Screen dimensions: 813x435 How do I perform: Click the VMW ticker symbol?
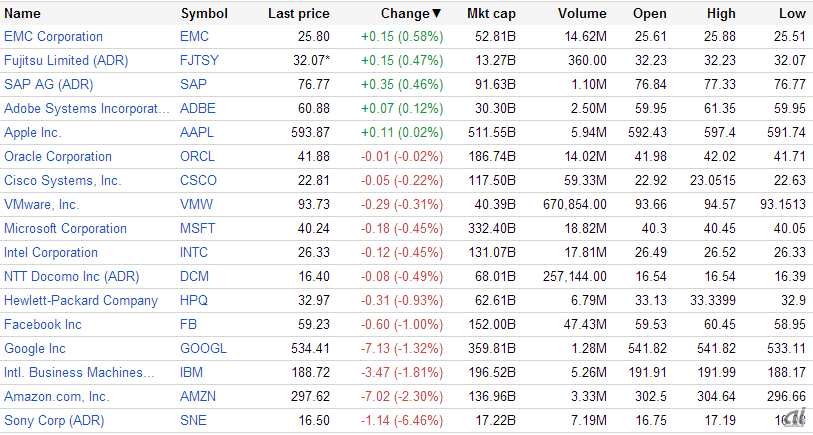195,204
